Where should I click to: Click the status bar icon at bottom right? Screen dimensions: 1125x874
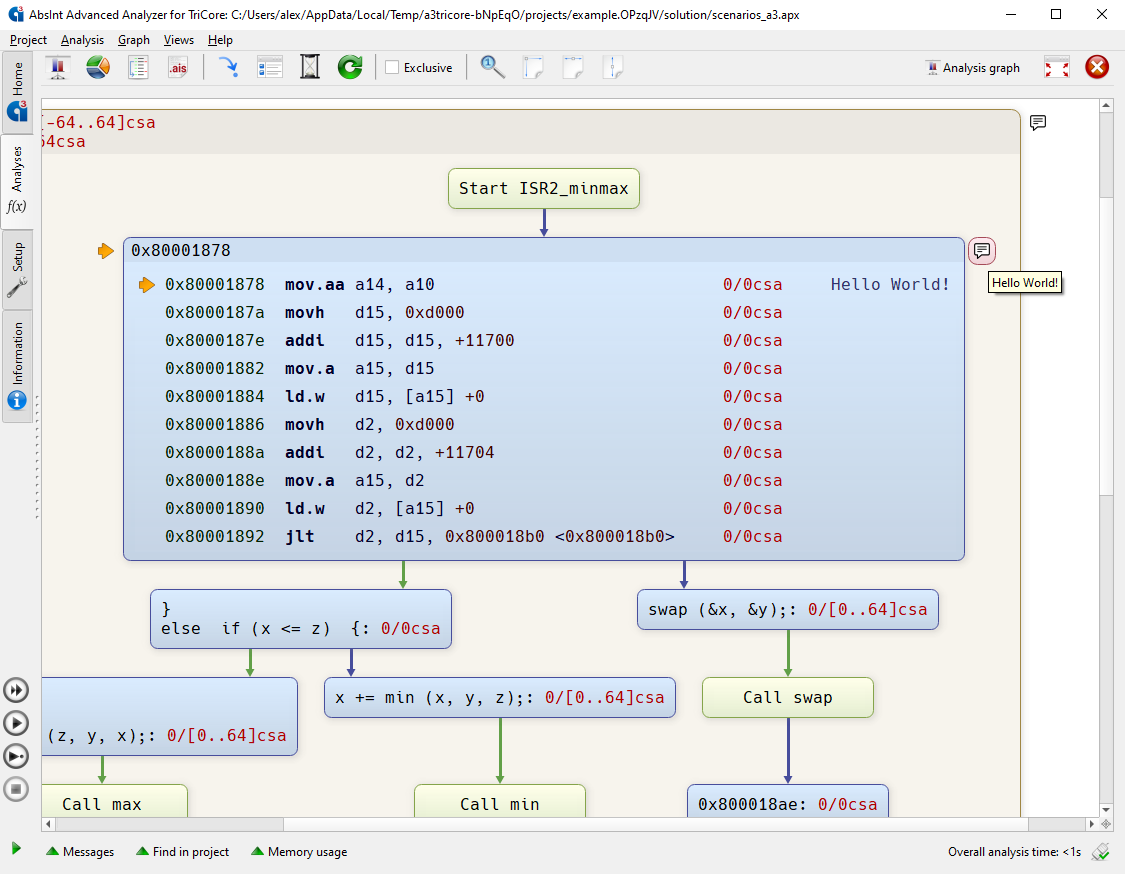pyautogui.click(x=1100, y=852)
